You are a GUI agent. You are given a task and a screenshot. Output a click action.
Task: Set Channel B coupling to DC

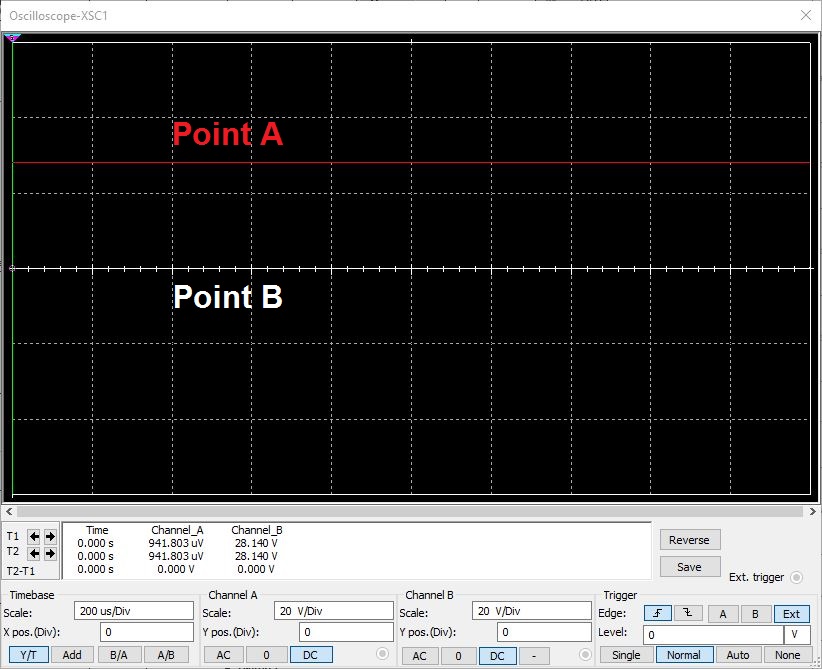(x=497, y=656)
